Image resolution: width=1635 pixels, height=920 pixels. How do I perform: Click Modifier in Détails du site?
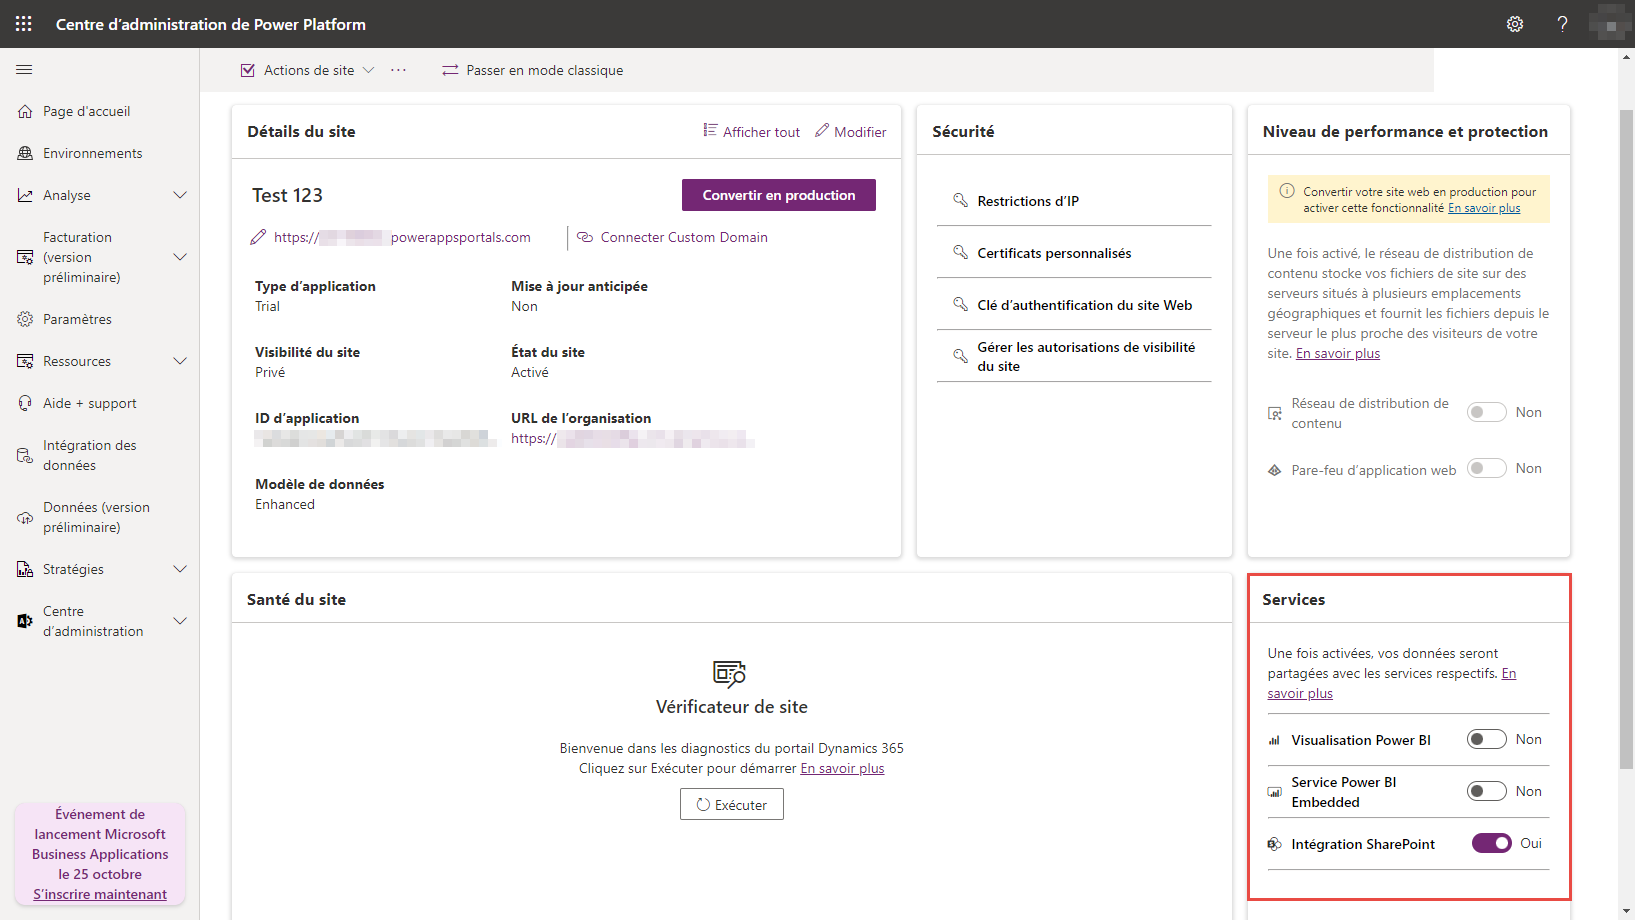tap(851, 131)
